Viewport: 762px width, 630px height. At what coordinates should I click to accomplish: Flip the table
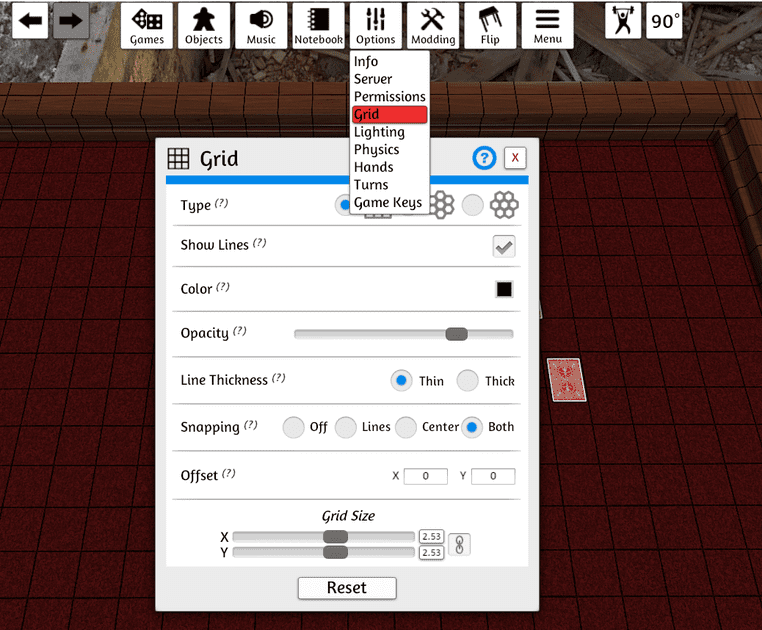(490, 26)
